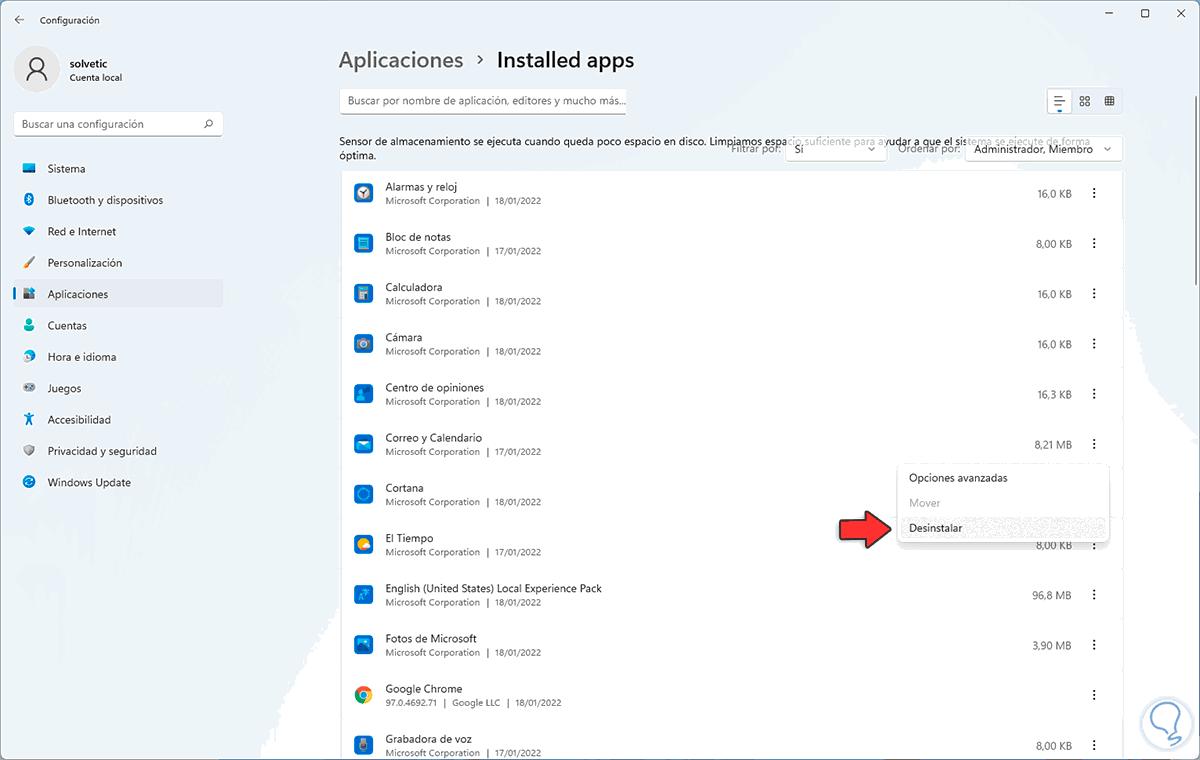Open more options for Google Chrome
This screenshot has width=1200, height=760.
point(1094,695)
